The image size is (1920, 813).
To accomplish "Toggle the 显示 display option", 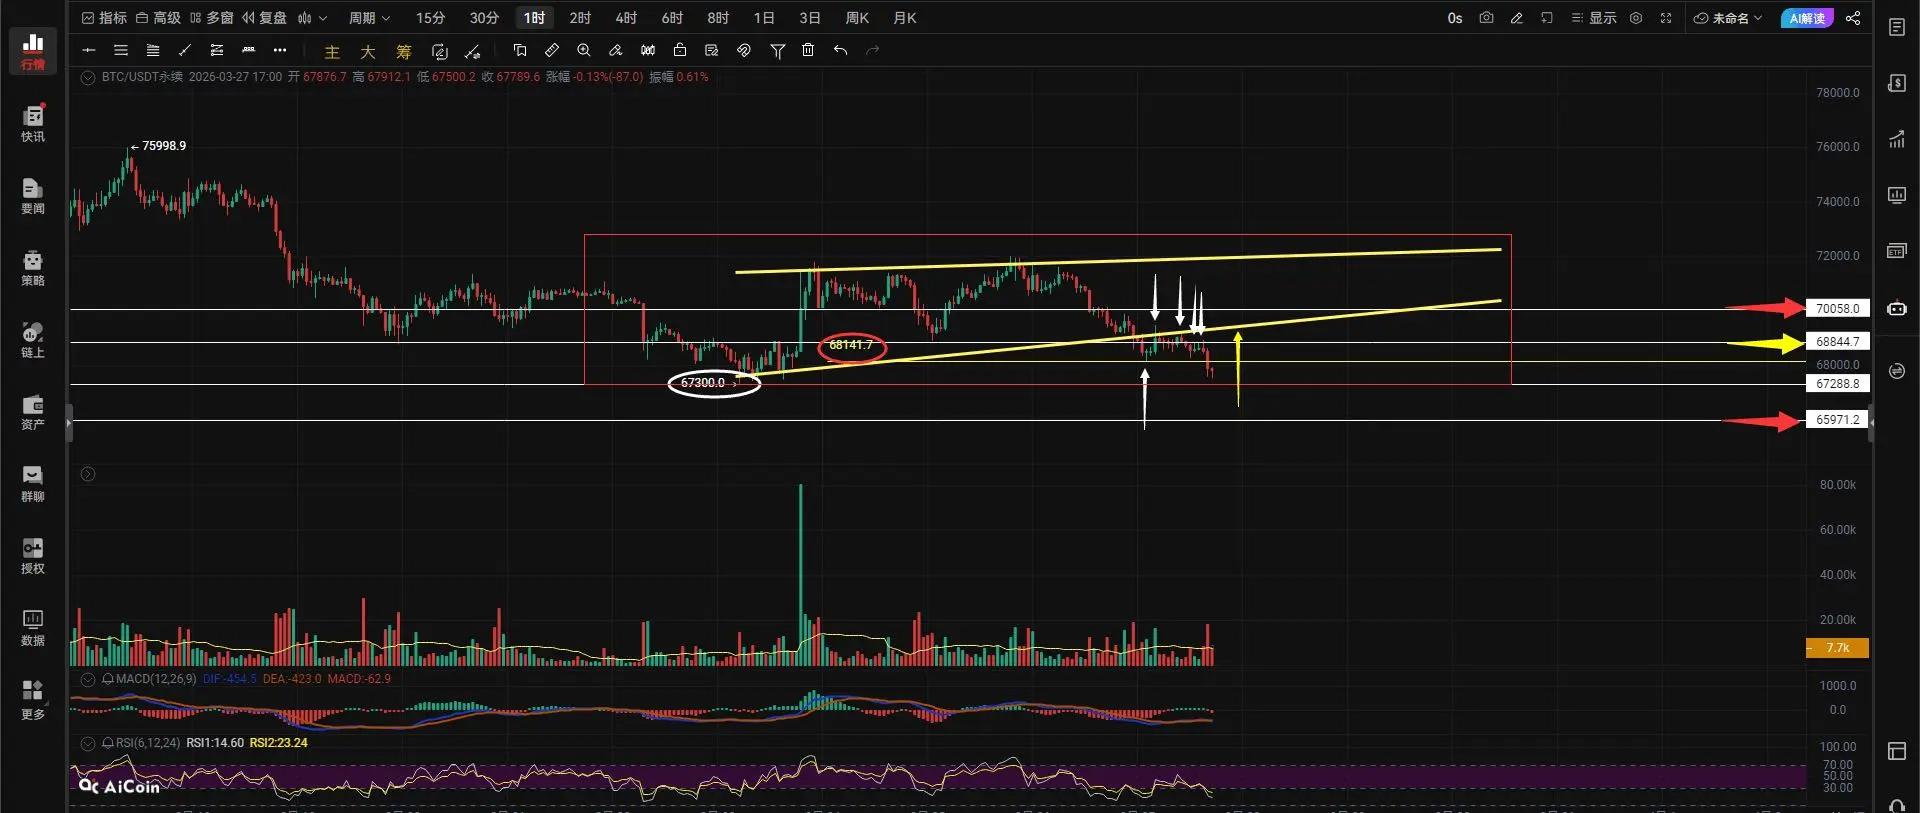I will (x=1593, y=18).
